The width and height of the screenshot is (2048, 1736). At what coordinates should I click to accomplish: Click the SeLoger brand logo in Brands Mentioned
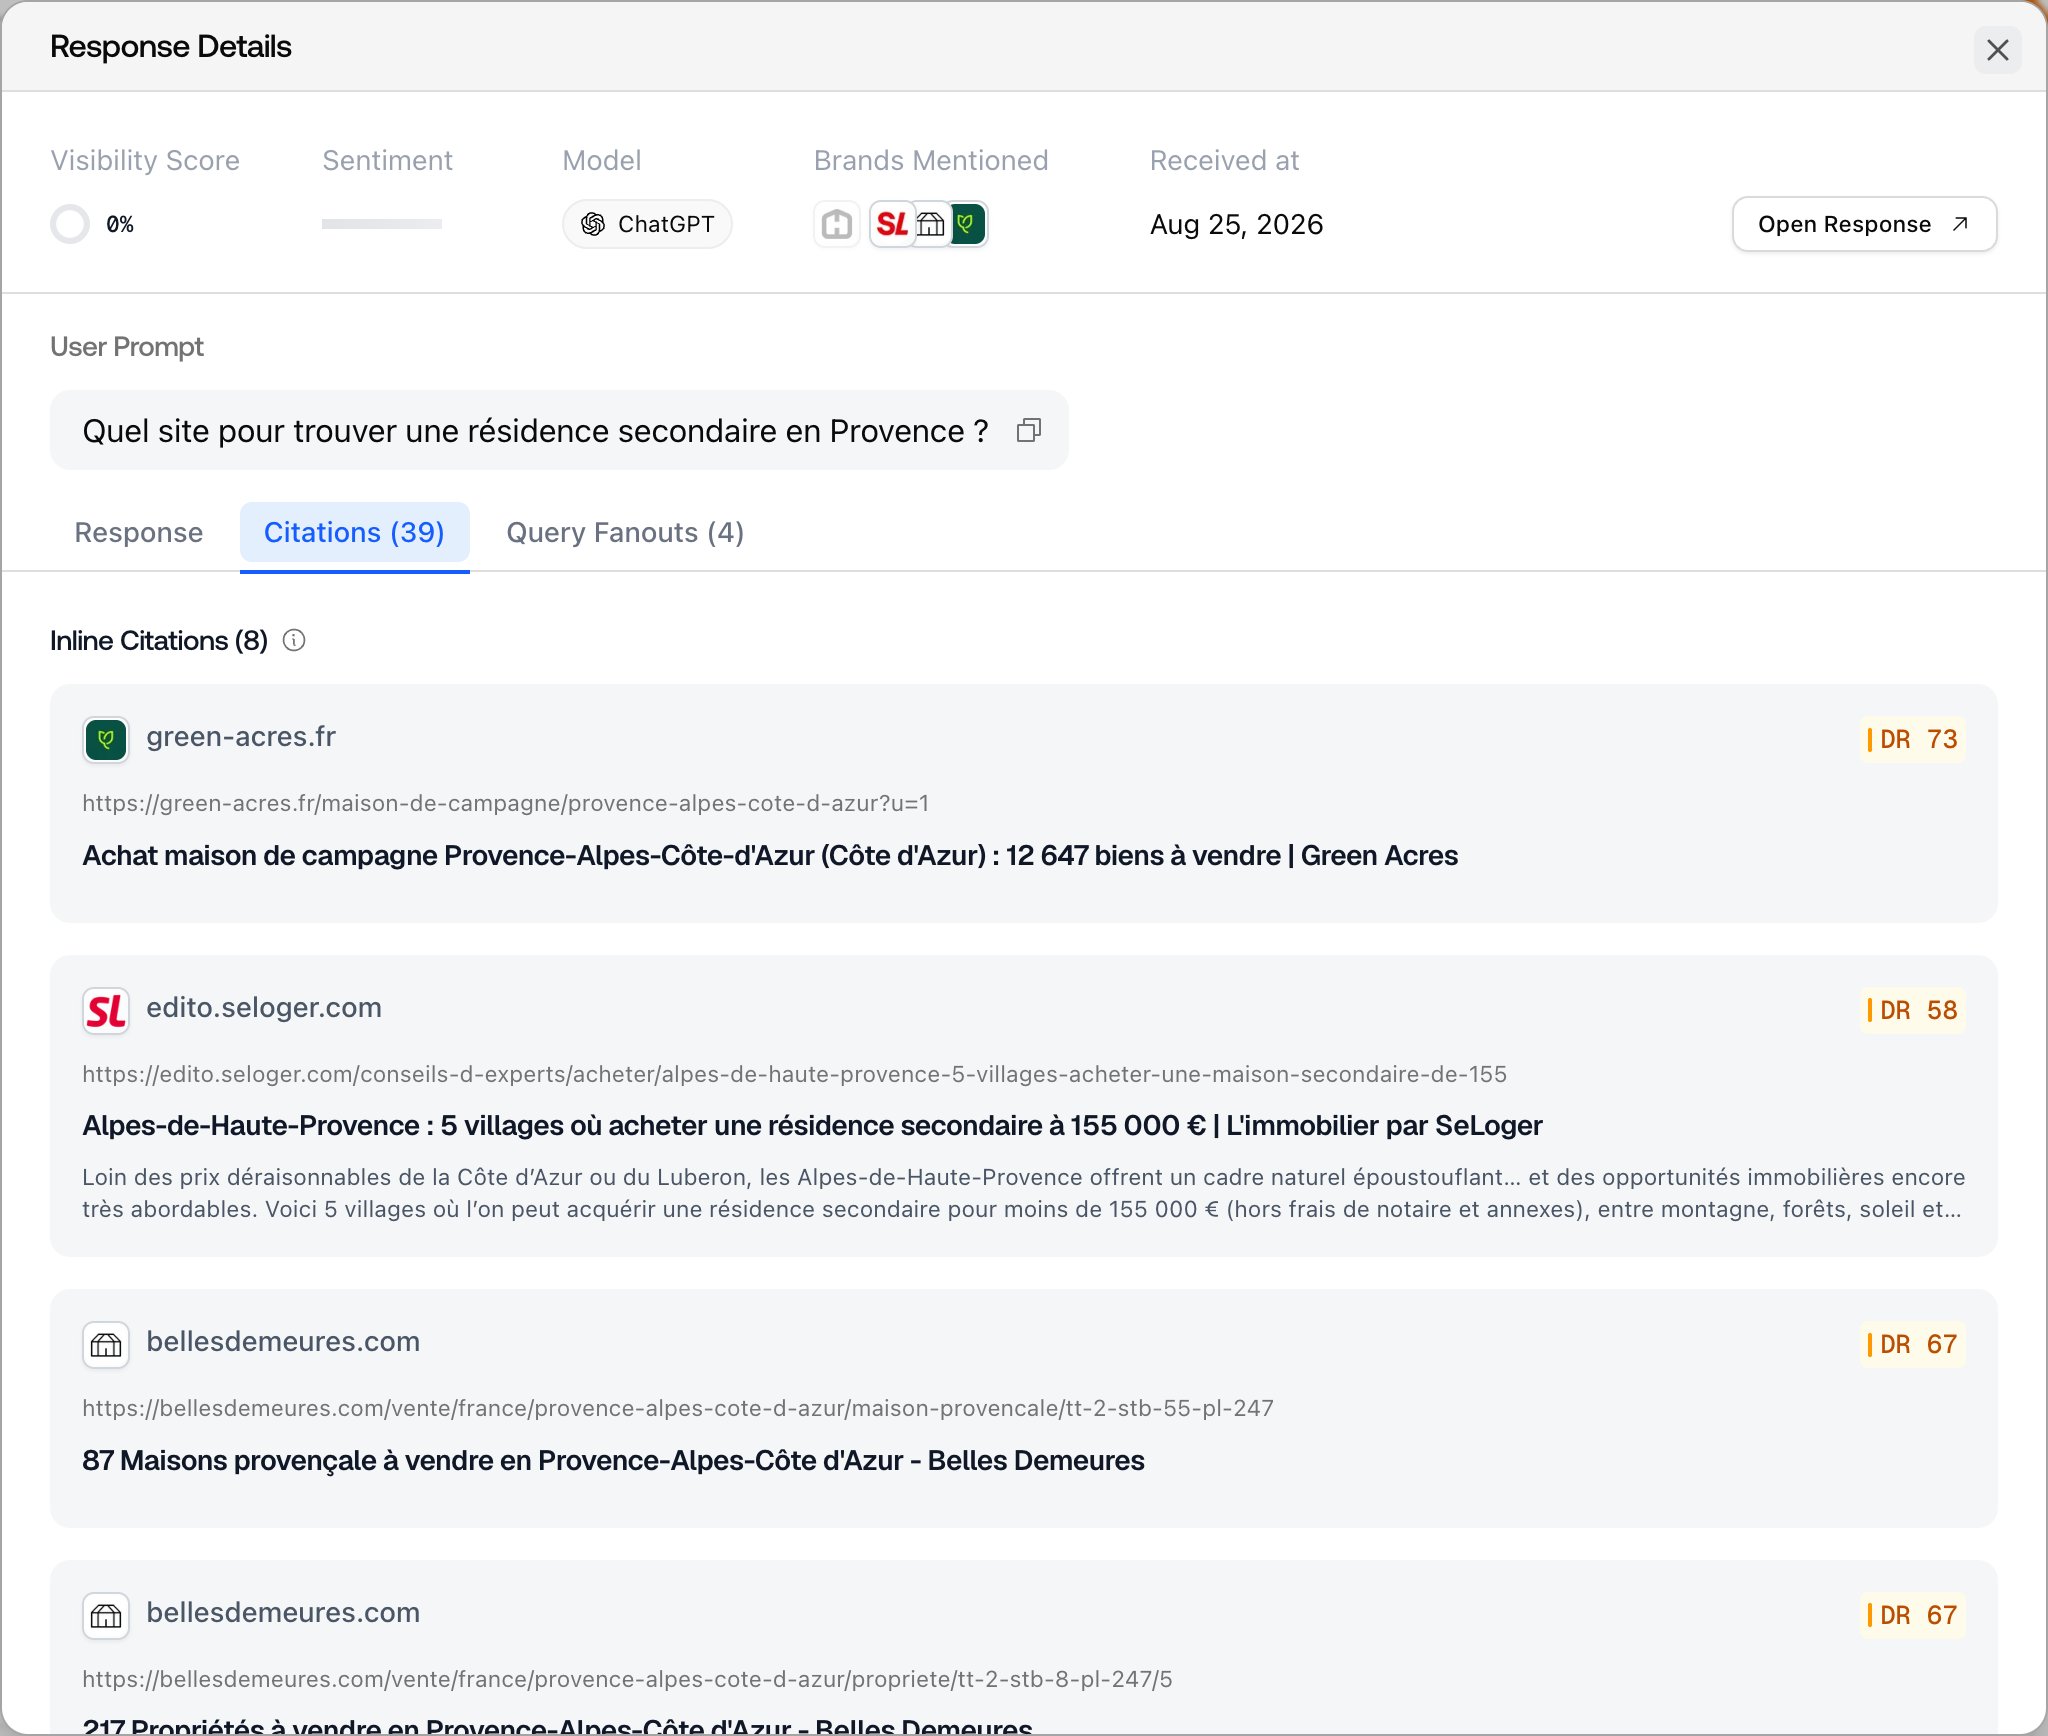click(892, 224)
